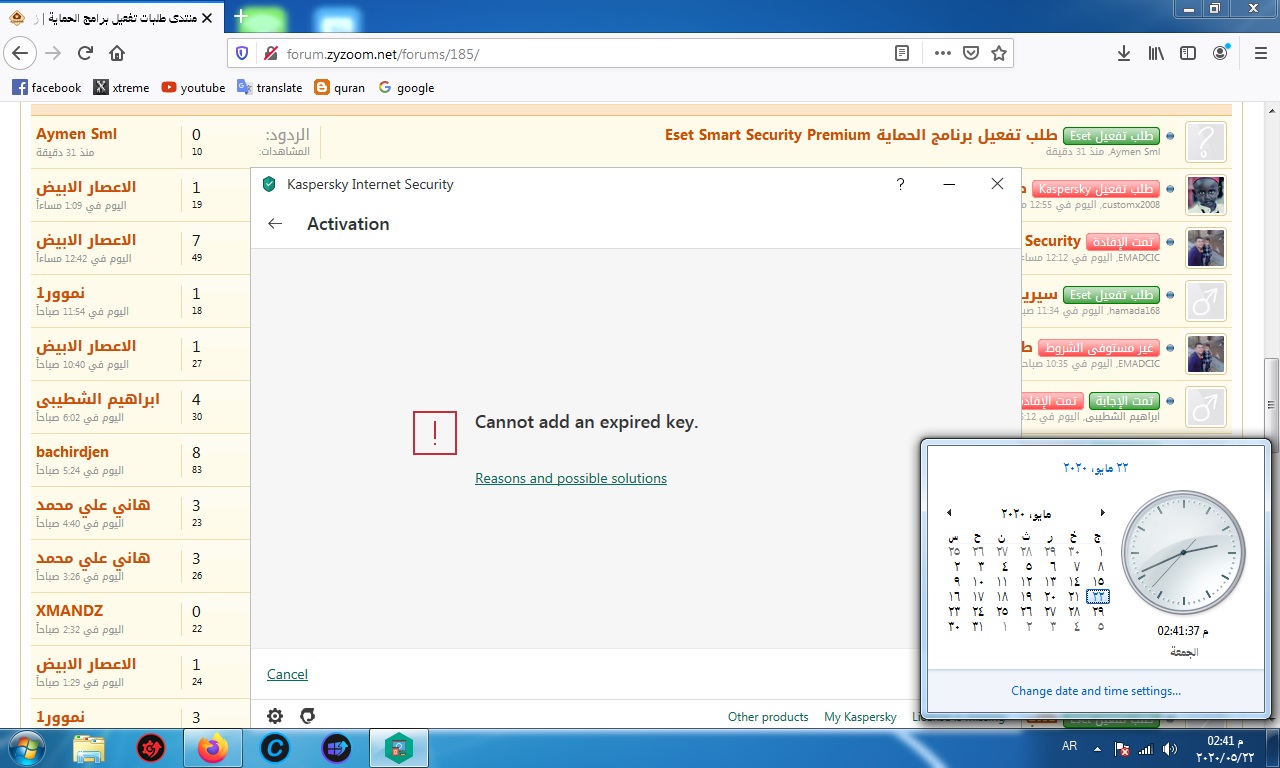Switch to Kaspersky from the taskbar
Image resolution: width=1280 pixels, height=768 pixels.
point(399,748)
